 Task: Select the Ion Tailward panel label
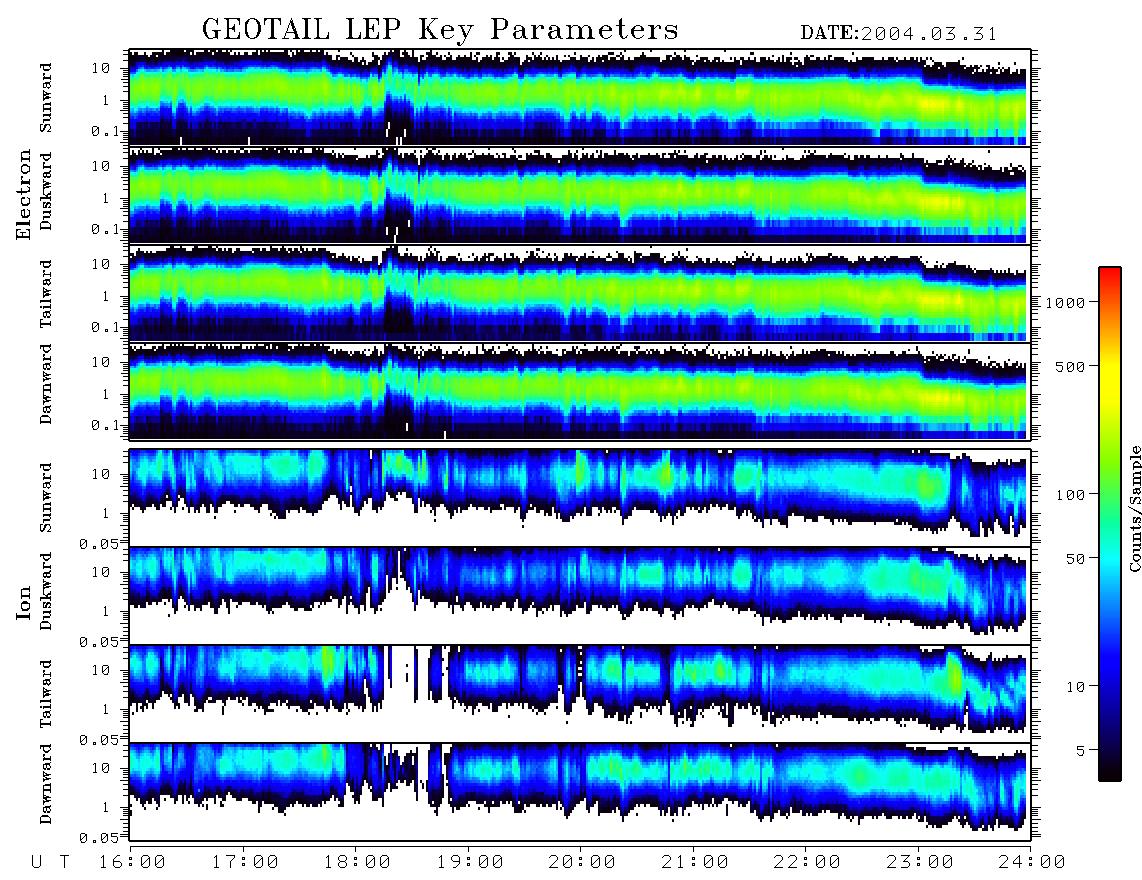point(46,694)
